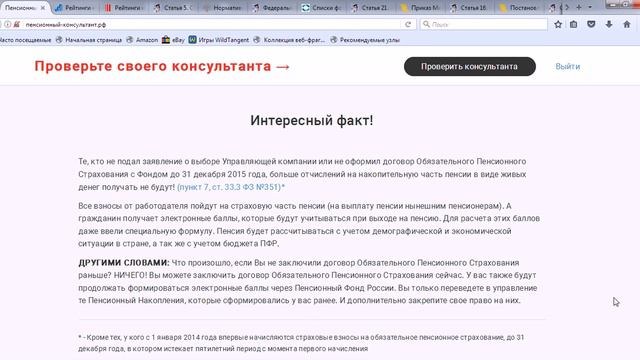
Task: Click the Интересный факт! heading
Action: (x=311, y=120)
